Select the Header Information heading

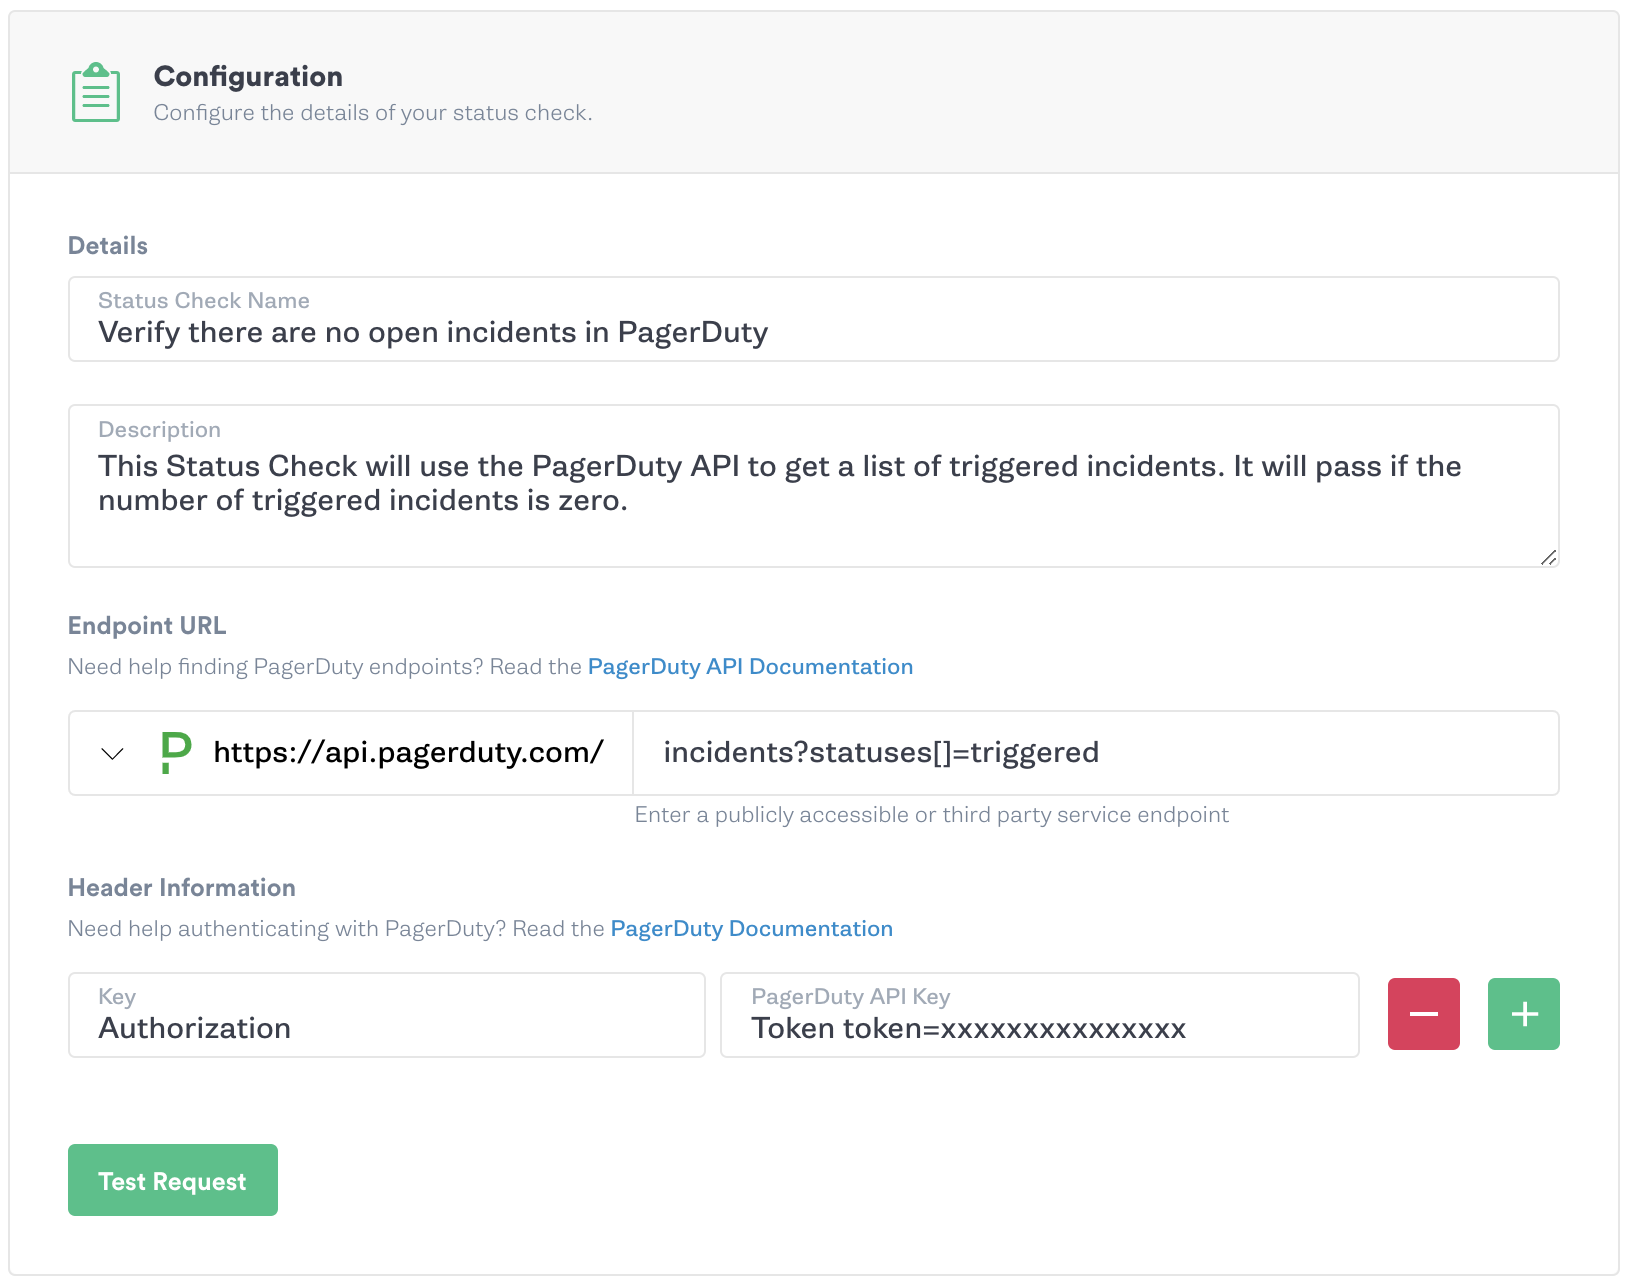[181, 887]
